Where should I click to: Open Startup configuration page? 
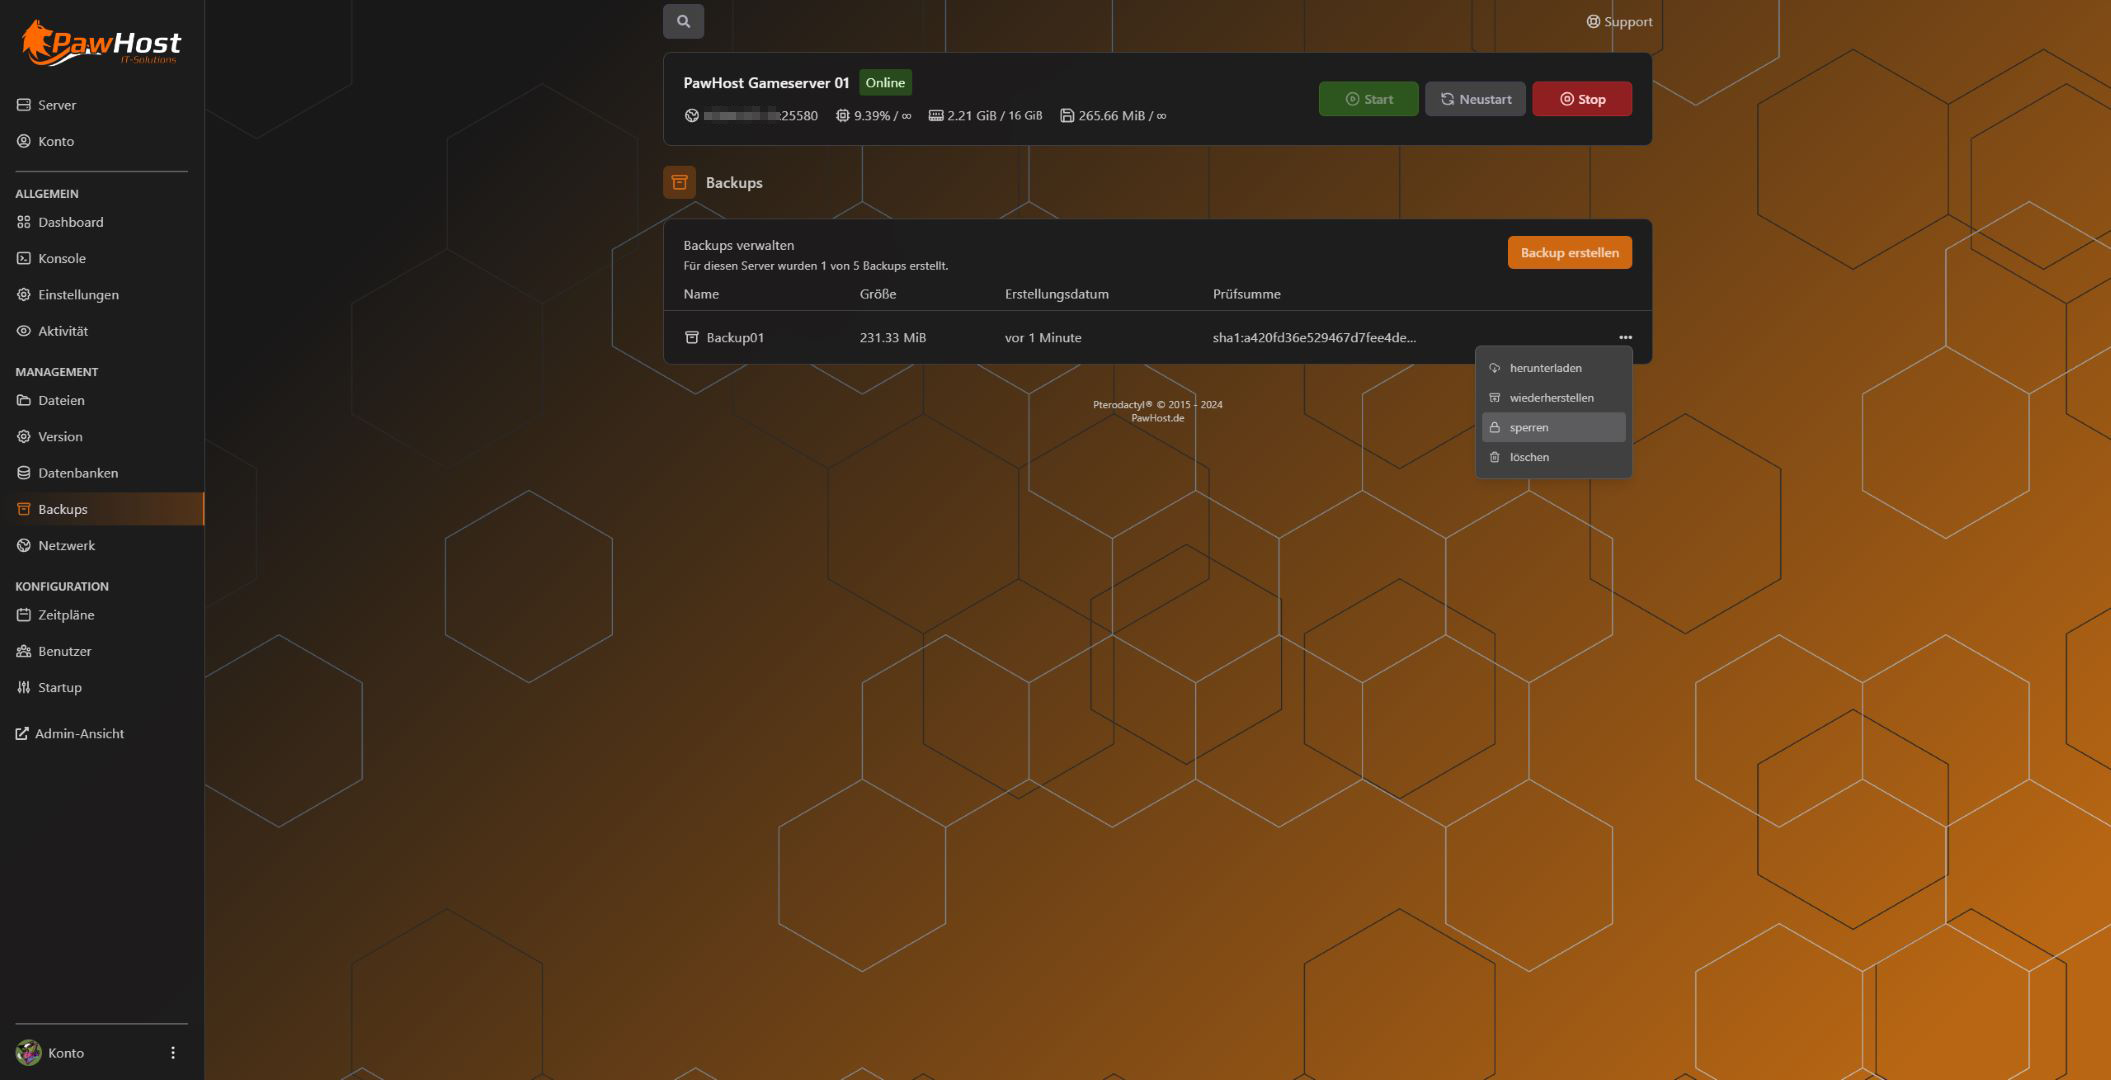(59, 687)
